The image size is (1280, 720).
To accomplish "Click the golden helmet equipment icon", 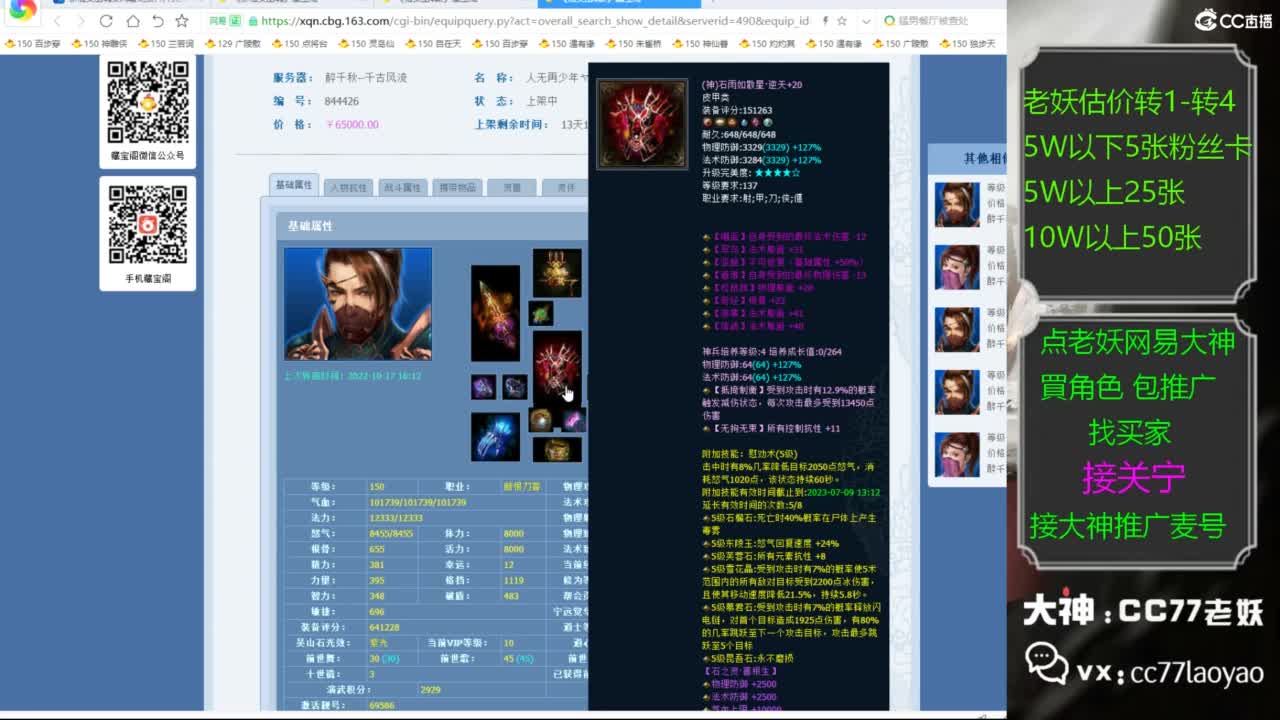I will point(557,273).
